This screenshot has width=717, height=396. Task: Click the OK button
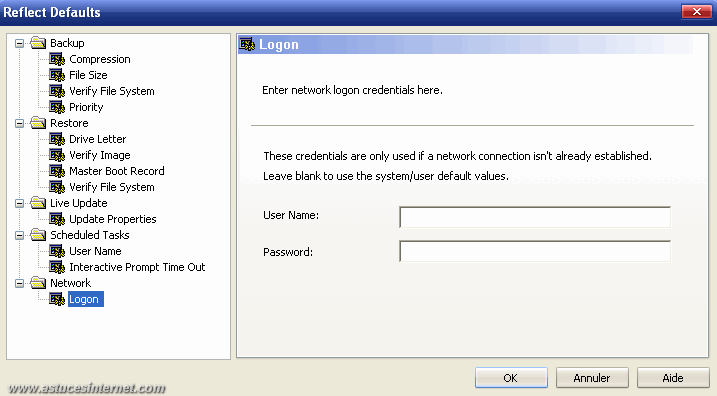click(x=511, y=378)
